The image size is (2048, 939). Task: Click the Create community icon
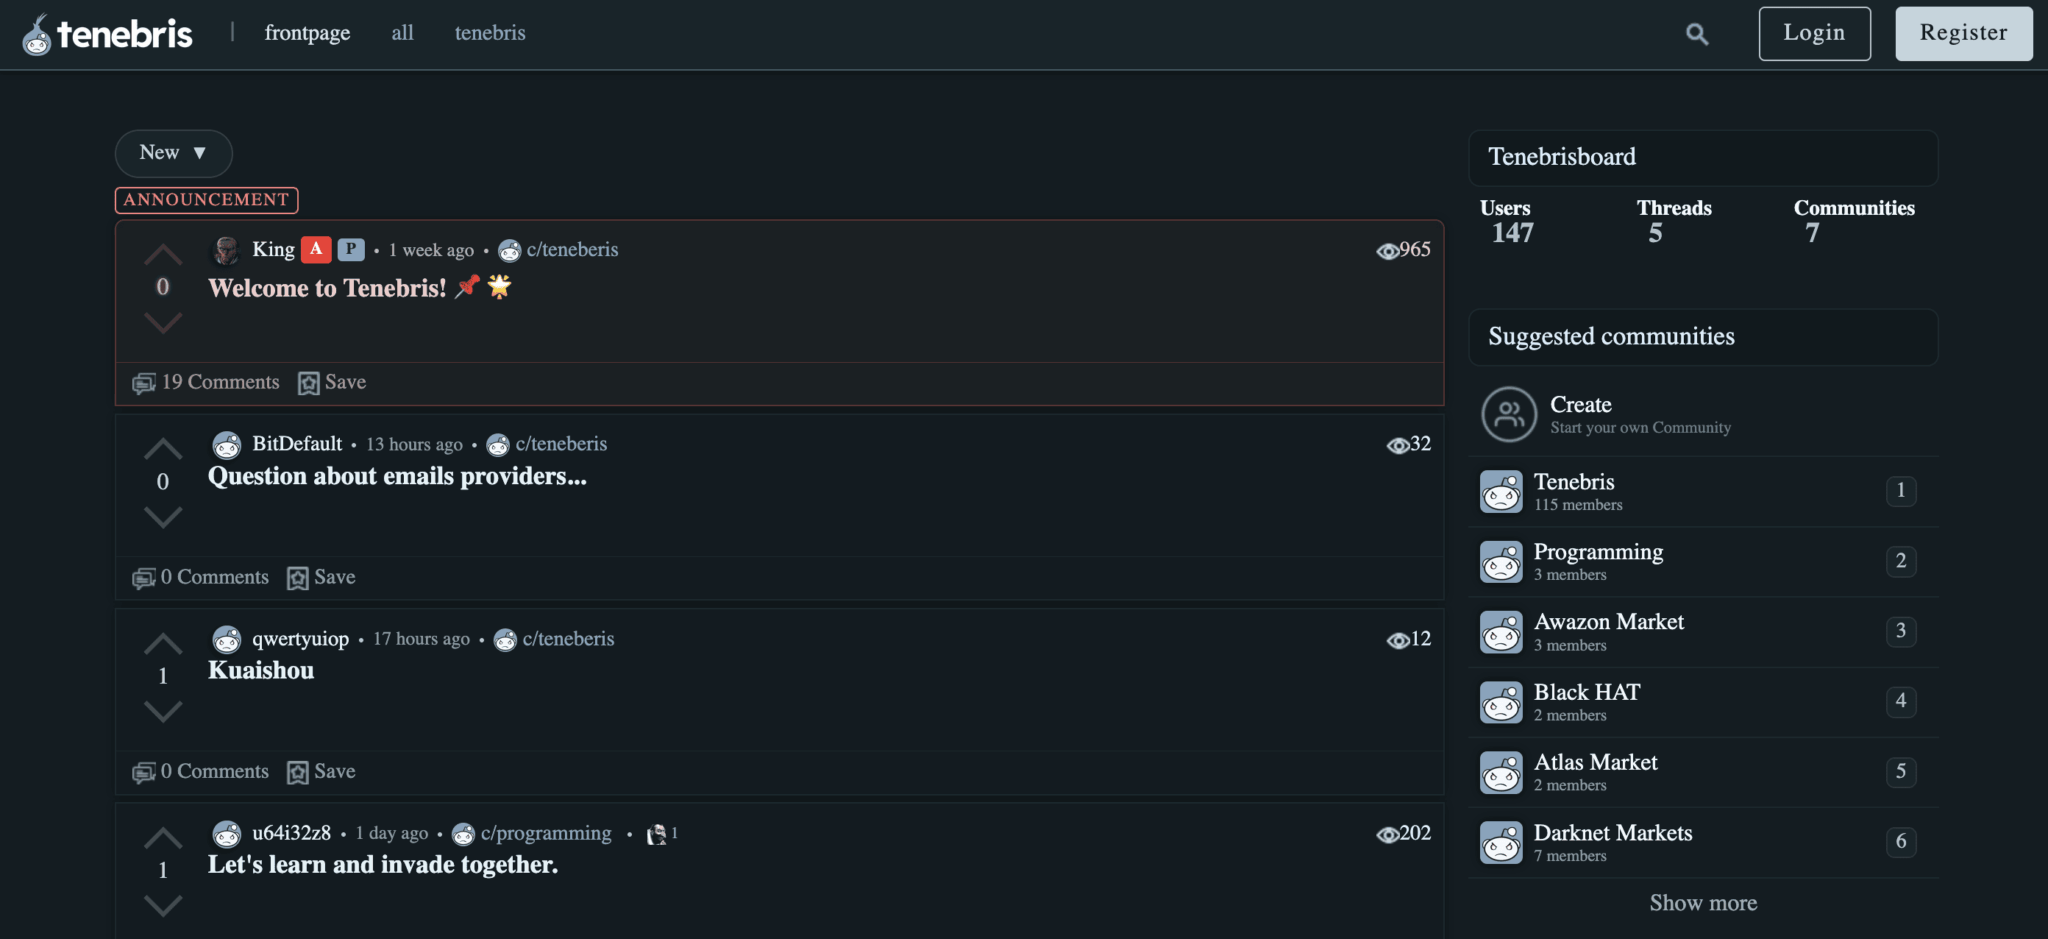(1508, 414)
